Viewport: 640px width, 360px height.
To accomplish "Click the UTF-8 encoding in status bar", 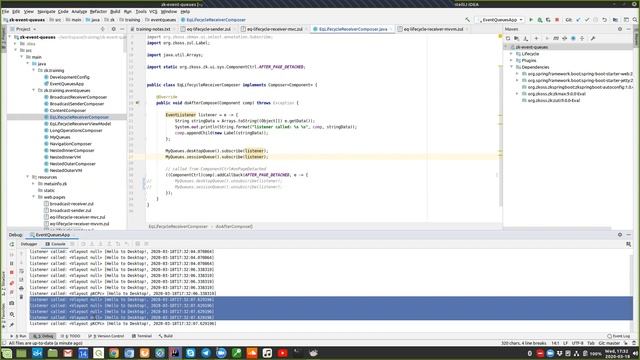I will click(577, 343).
